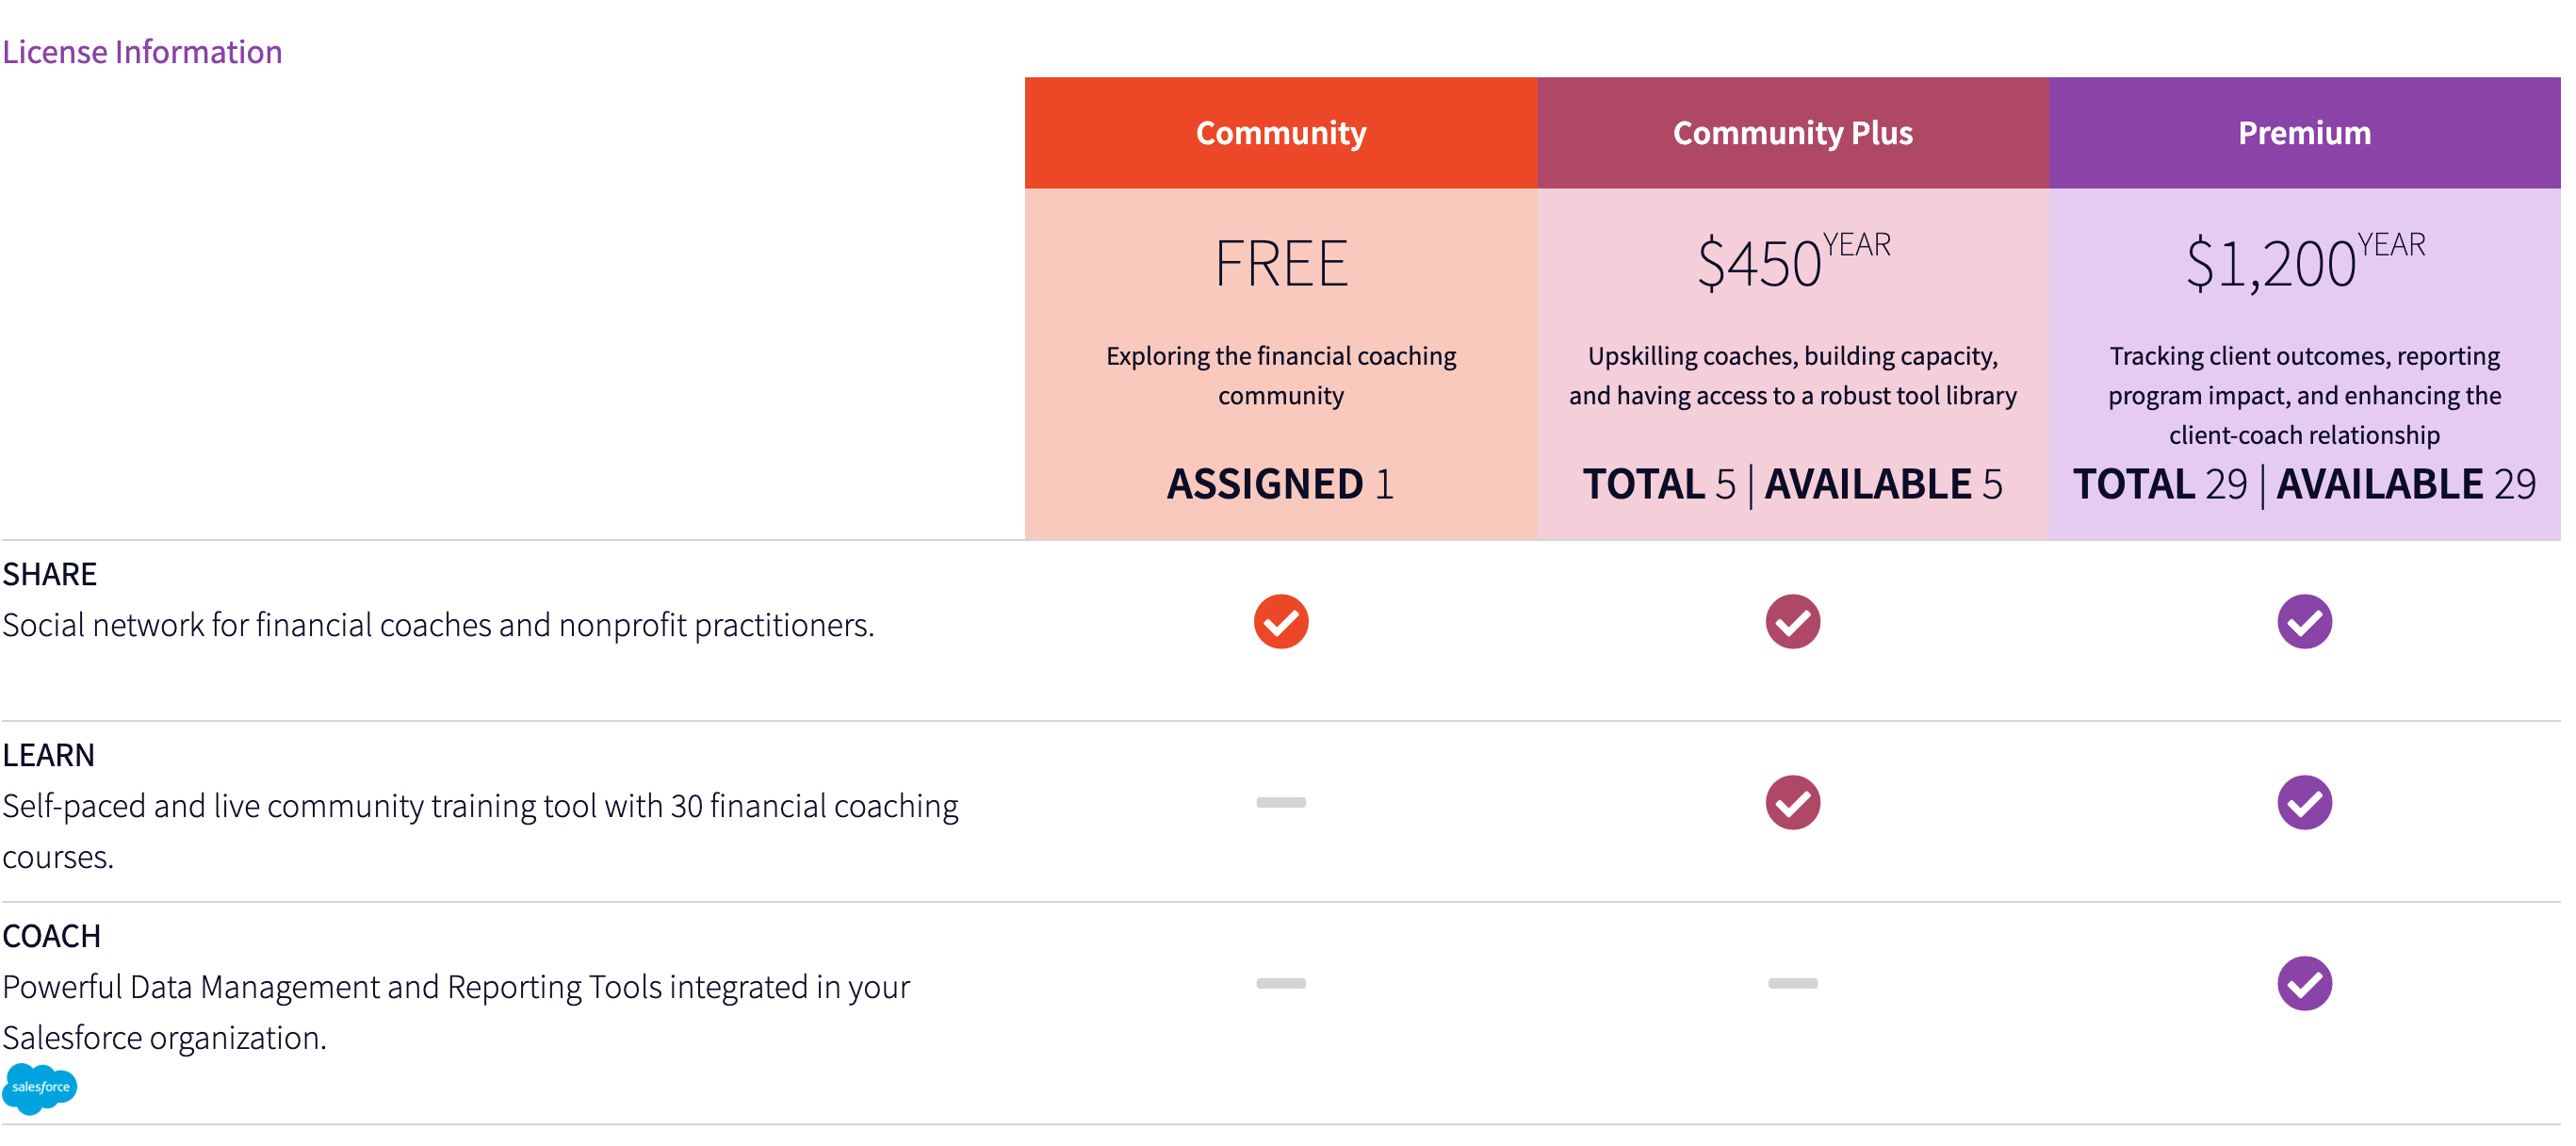This screenshot has height=1146, width=2576.
Task: Click the TOTAL 5 AVAILABLE 5 text
Action: coord(1792,485)
